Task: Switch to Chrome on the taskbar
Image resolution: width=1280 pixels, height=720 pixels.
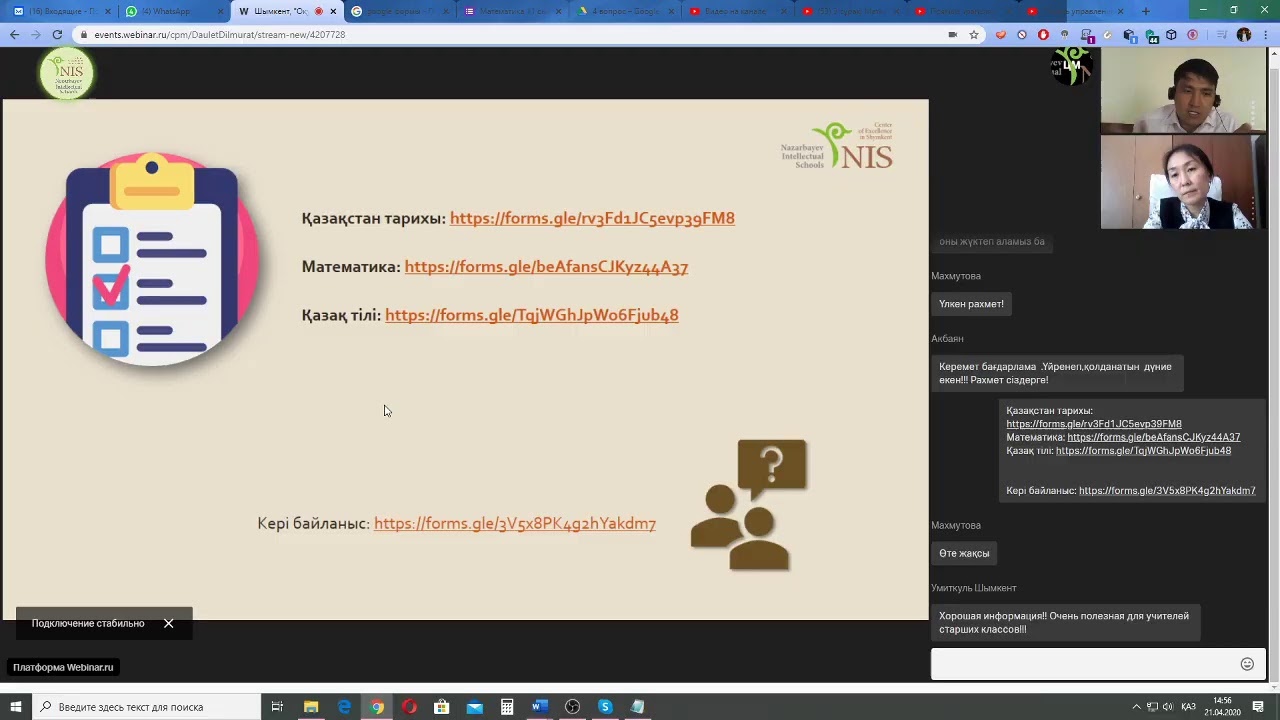Action: [x=377, y=707]
